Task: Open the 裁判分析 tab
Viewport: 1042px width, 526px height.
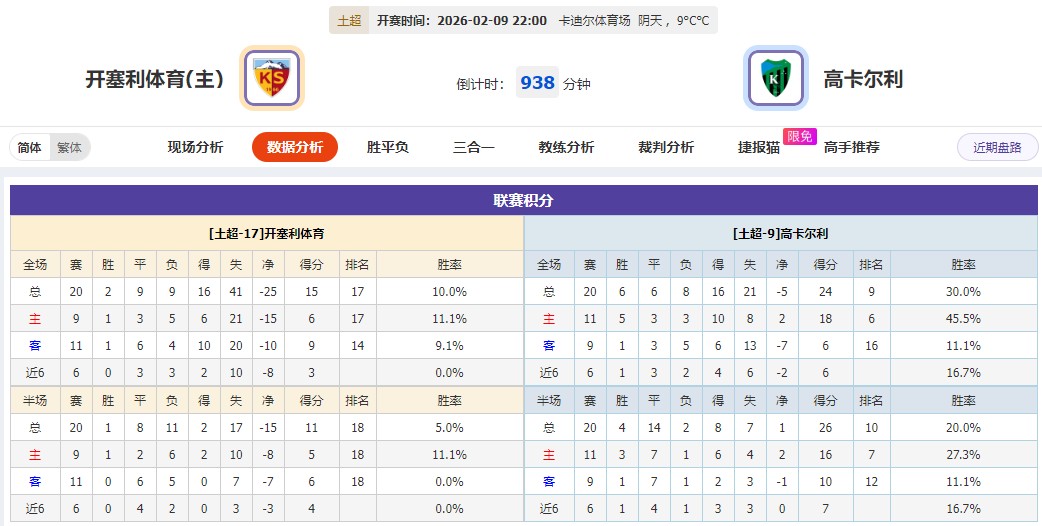Action: (666, 147)
